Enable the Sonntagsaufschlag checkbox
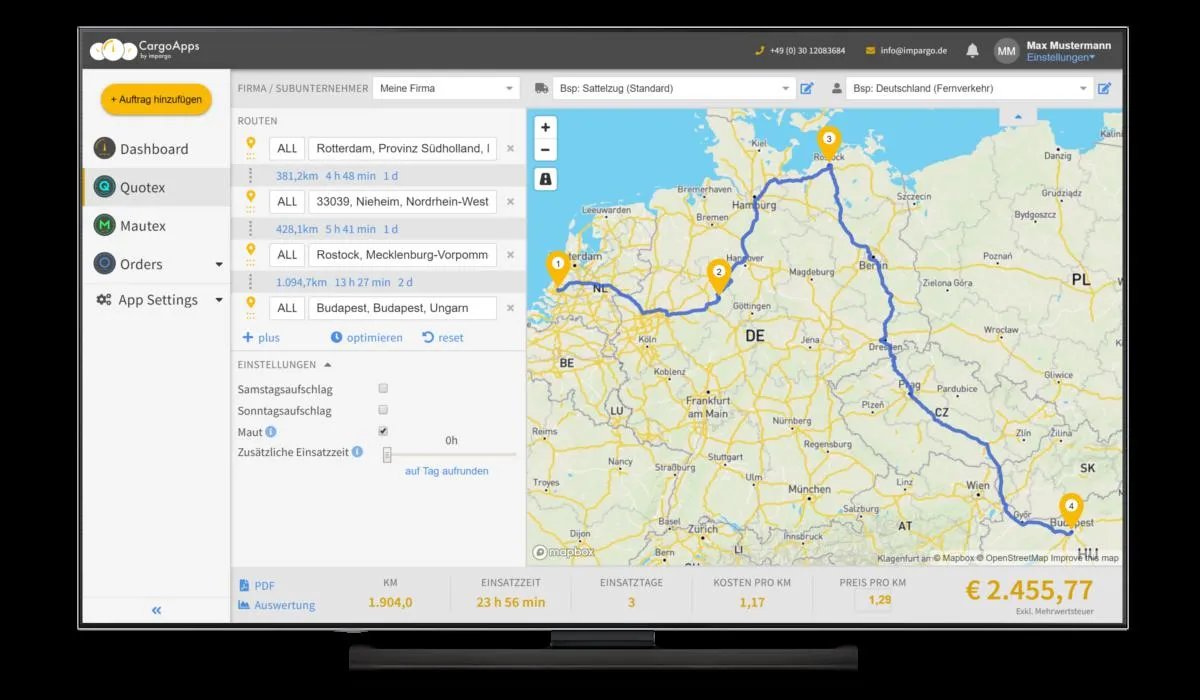Screen dimensions: 1200x700 point(383,410)
